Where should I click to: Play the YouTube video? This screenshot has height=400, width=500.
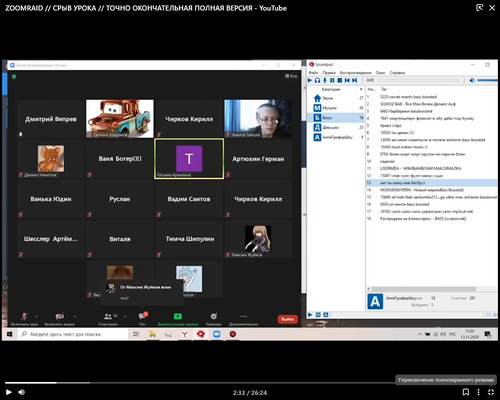tap(9, 392)
